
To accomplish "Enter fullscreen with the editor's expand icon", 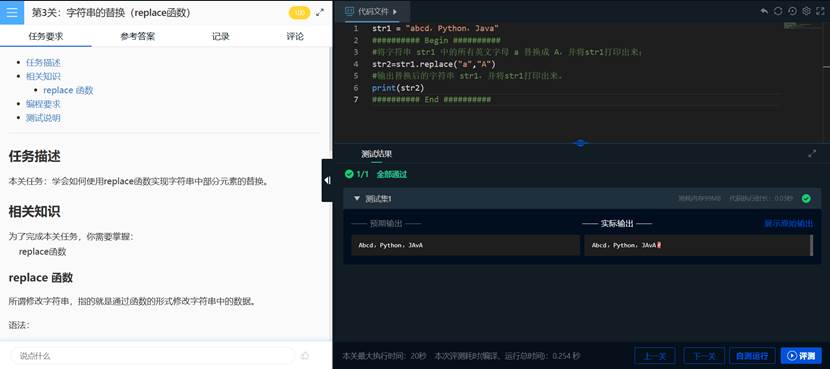I will 820,11.
